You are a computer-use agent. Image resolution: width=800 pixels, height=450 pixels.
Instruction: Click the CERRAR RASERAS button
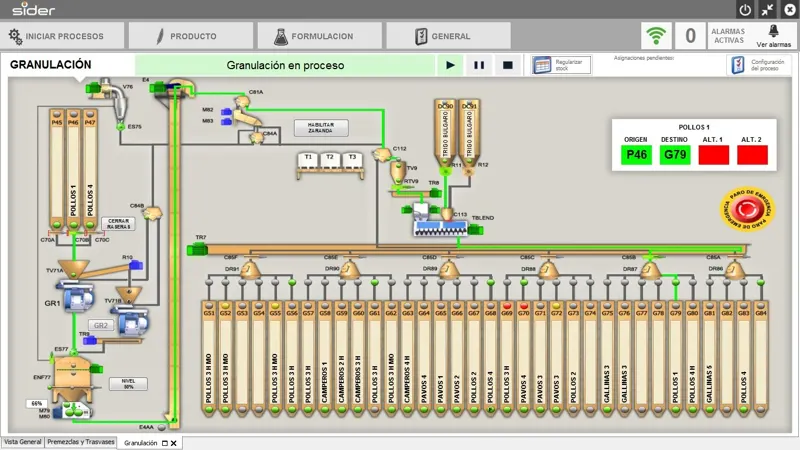click(118, 223)
